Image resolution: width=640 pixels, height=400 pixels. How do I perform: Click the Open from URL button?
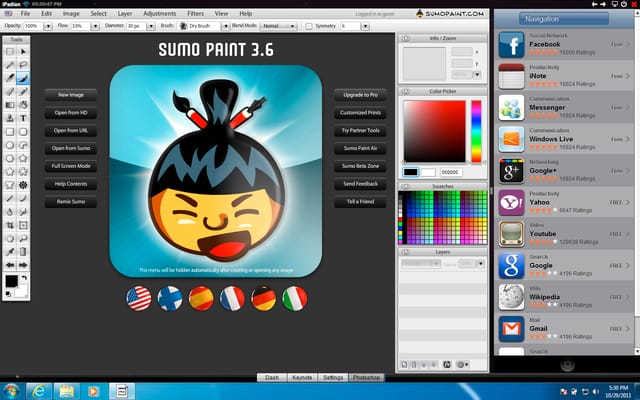(71, 131)
